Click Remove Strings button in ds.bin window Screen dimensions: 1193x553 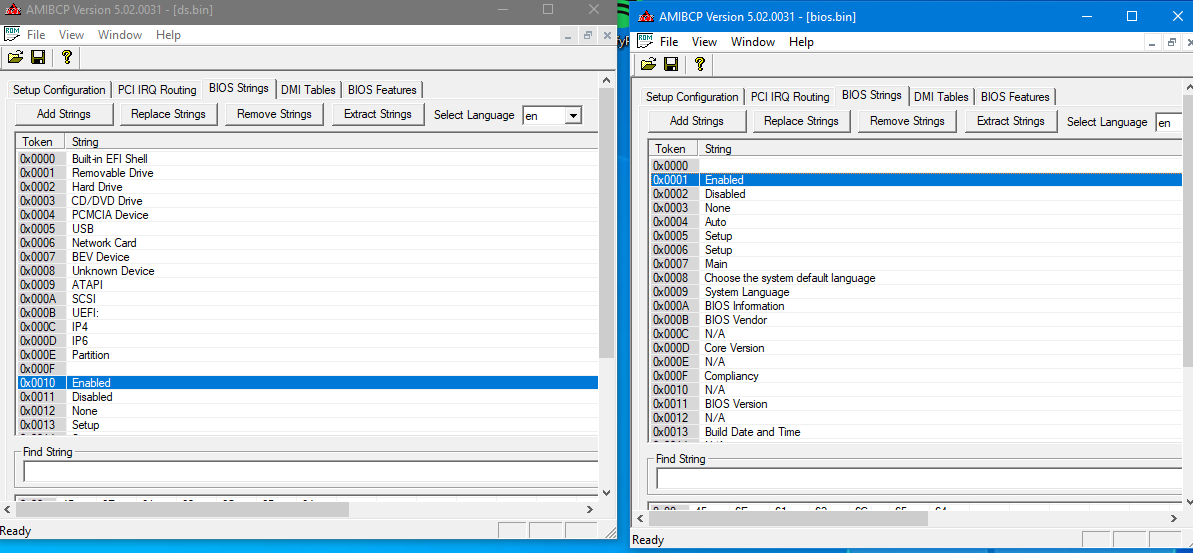coord(274,114)
